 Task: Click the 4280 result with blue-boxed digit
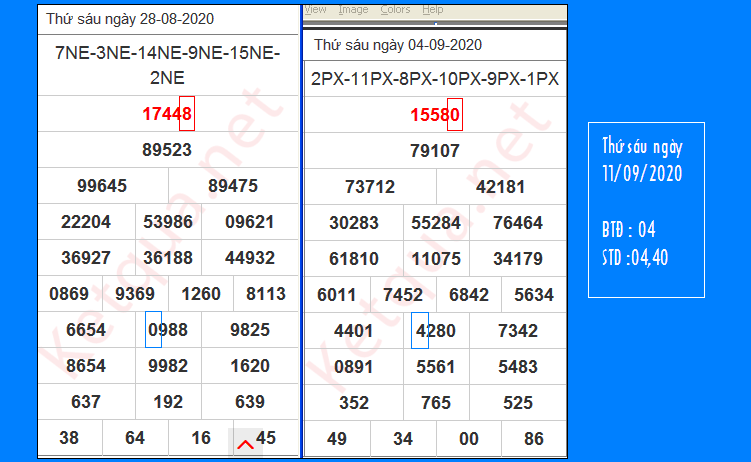click(435, 331)
